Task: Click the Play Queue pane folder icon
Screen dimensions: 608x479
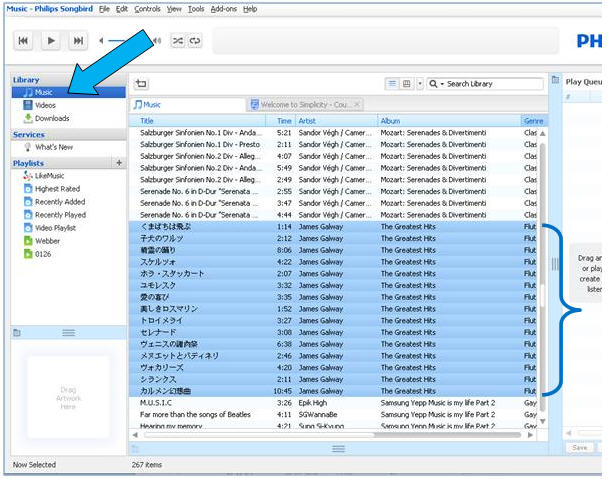Action: [555, 80]
